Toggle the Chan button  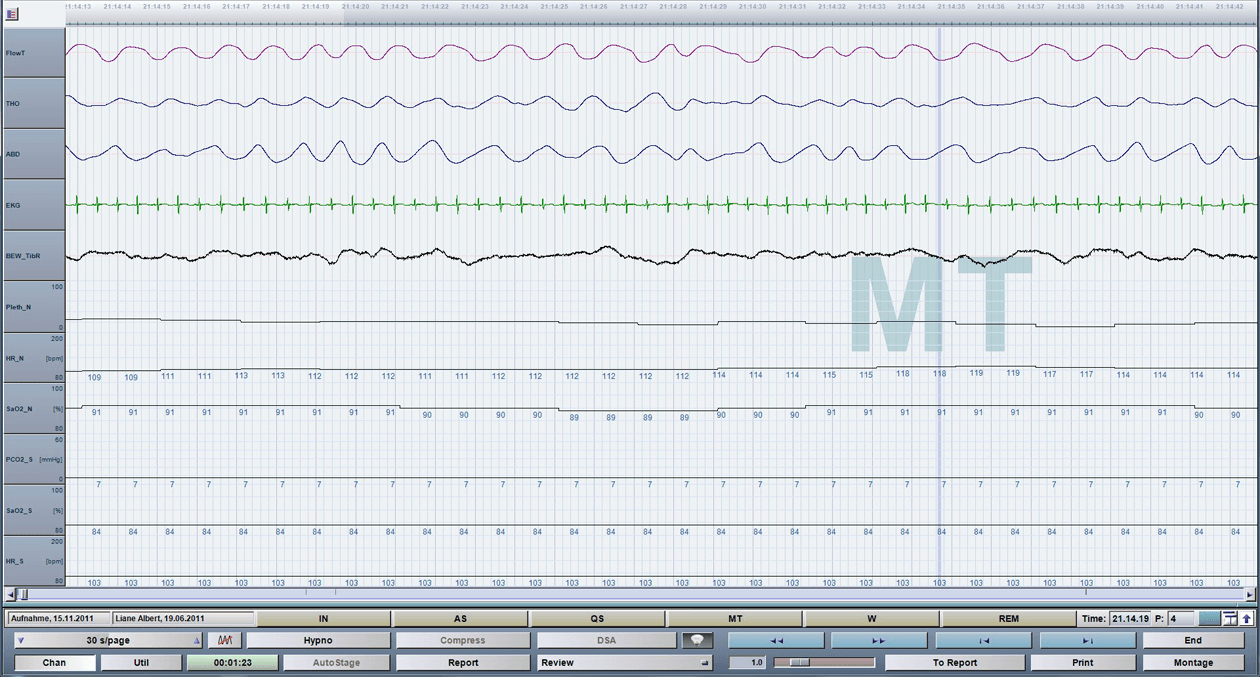pos(54,662)
